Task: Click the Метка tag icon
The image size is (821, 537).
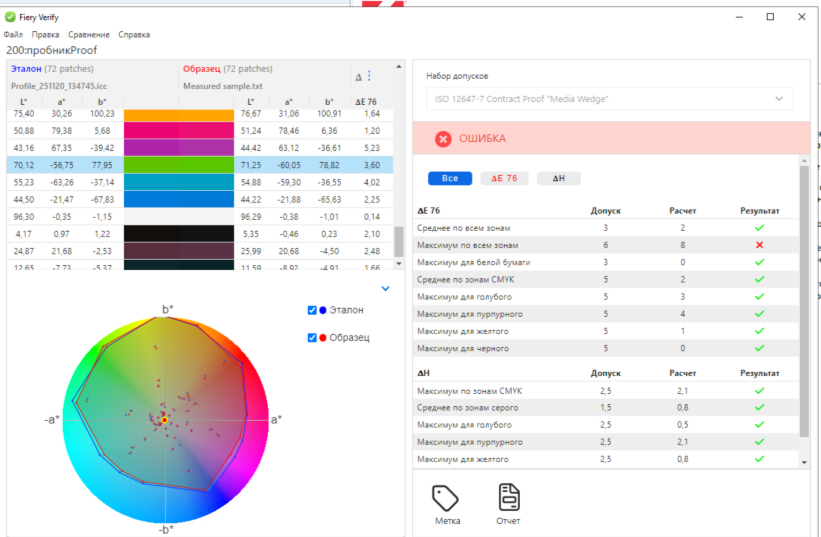Action: click(x=444, y=496)
